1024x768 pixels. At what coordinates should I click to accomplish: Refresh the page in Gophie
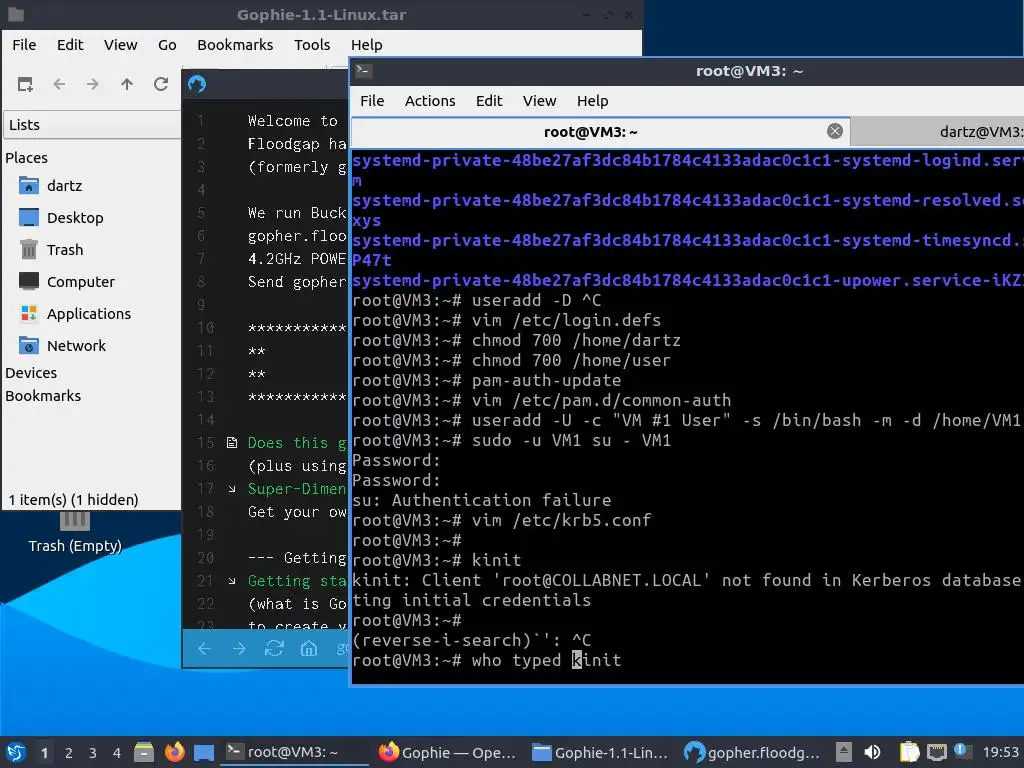tap(274, 648)
